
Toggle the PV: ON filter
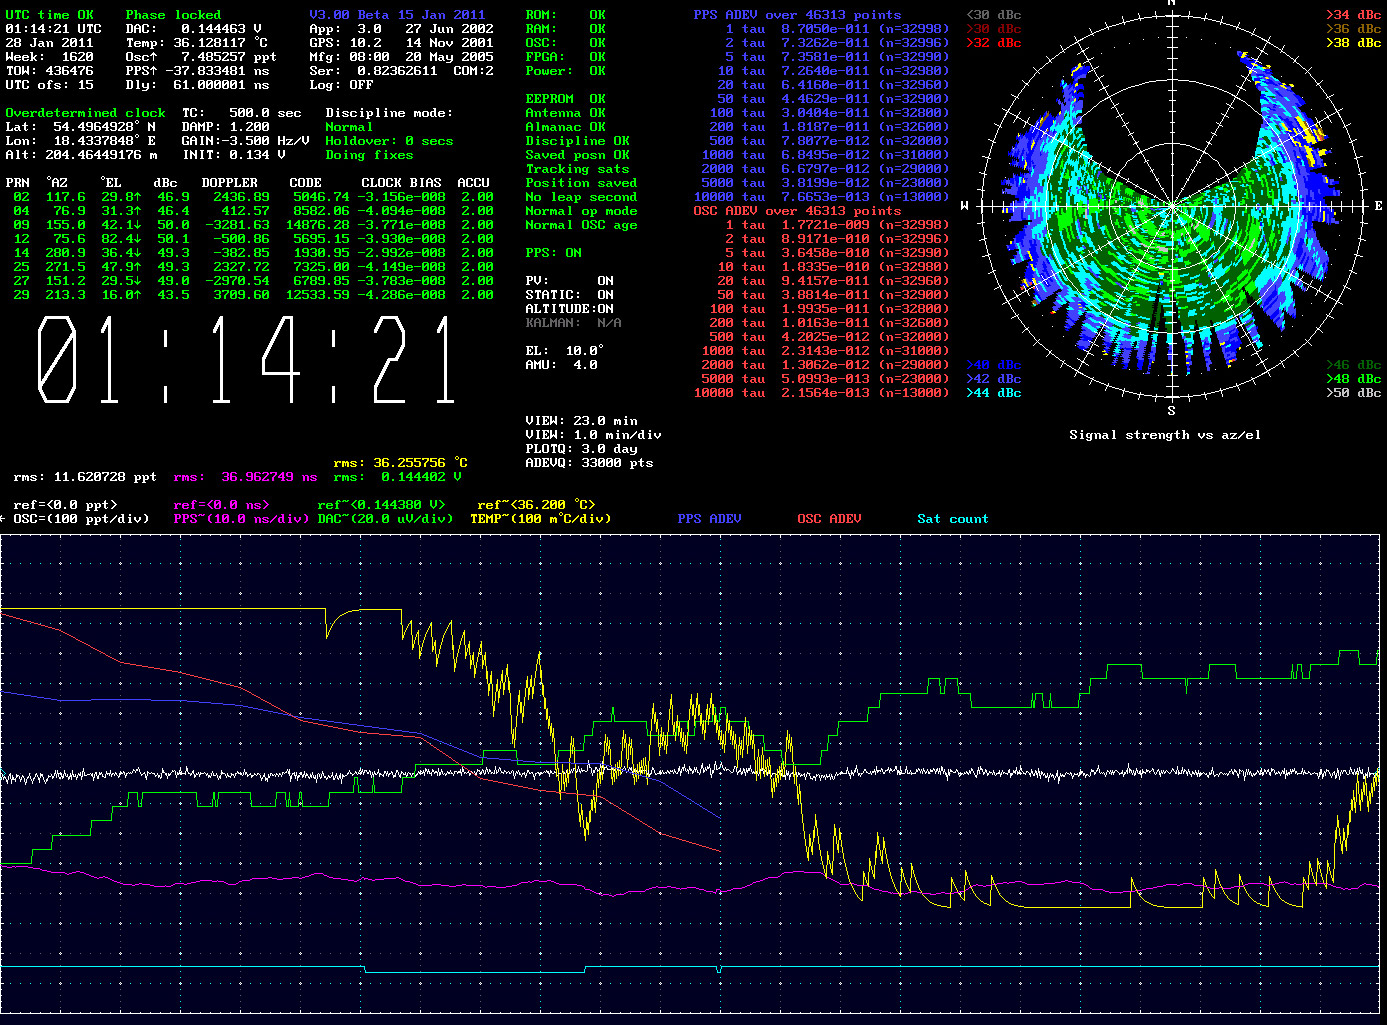click(569, 281)
